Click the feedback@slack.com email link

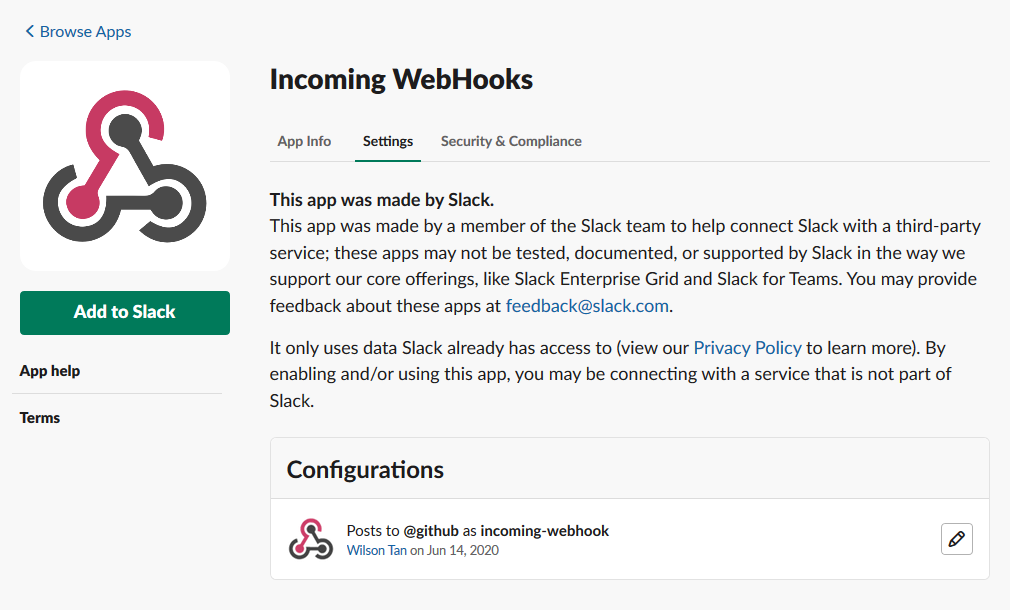pyautogui.click(x=587, y=305)
